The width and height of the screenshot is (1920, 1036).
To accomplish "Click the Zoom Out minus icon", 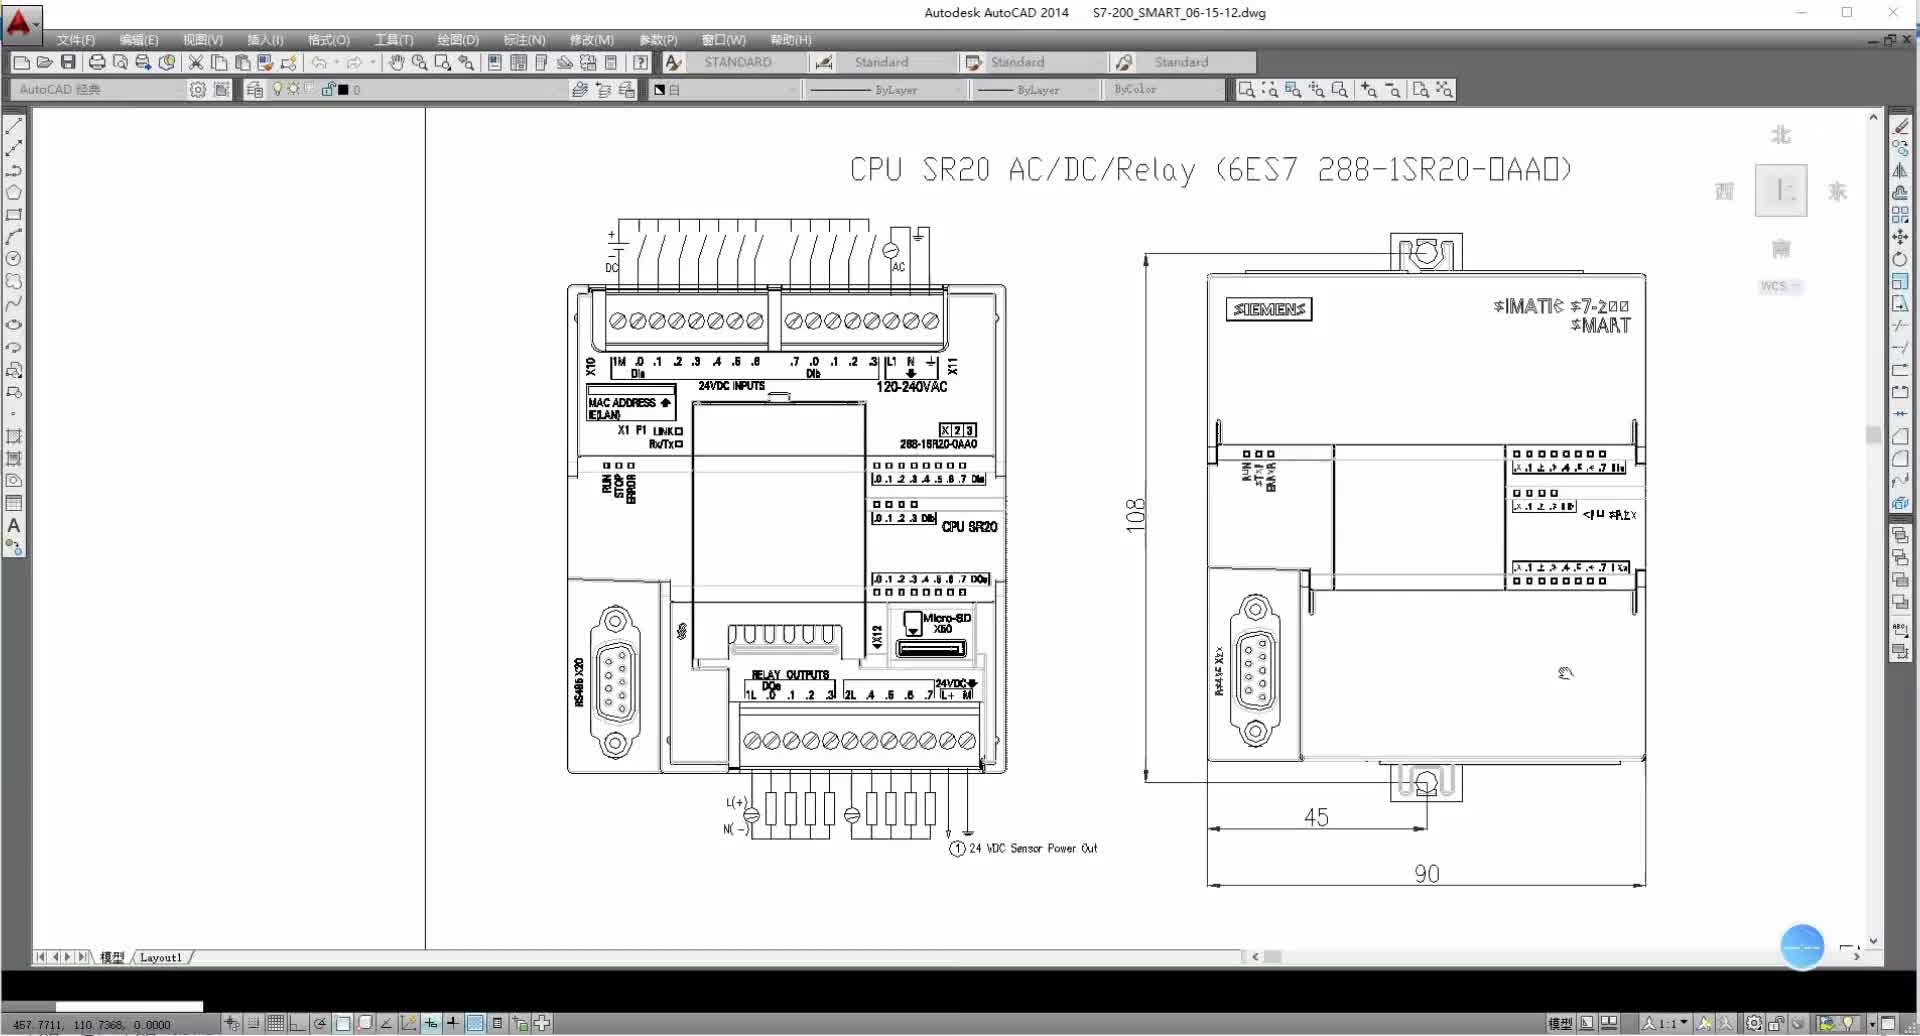I will (1392, 90).
